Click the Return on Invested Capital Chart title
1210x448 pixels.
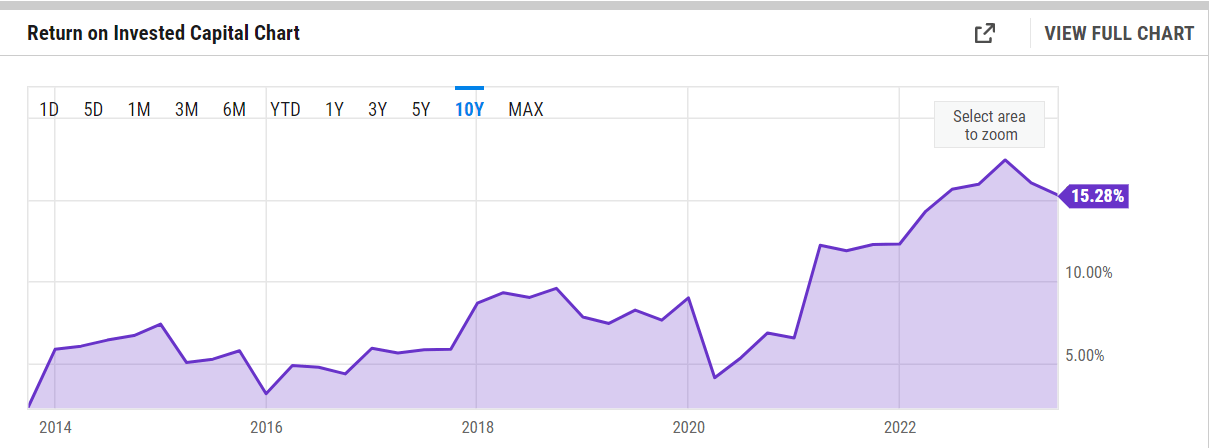point(163,33)
